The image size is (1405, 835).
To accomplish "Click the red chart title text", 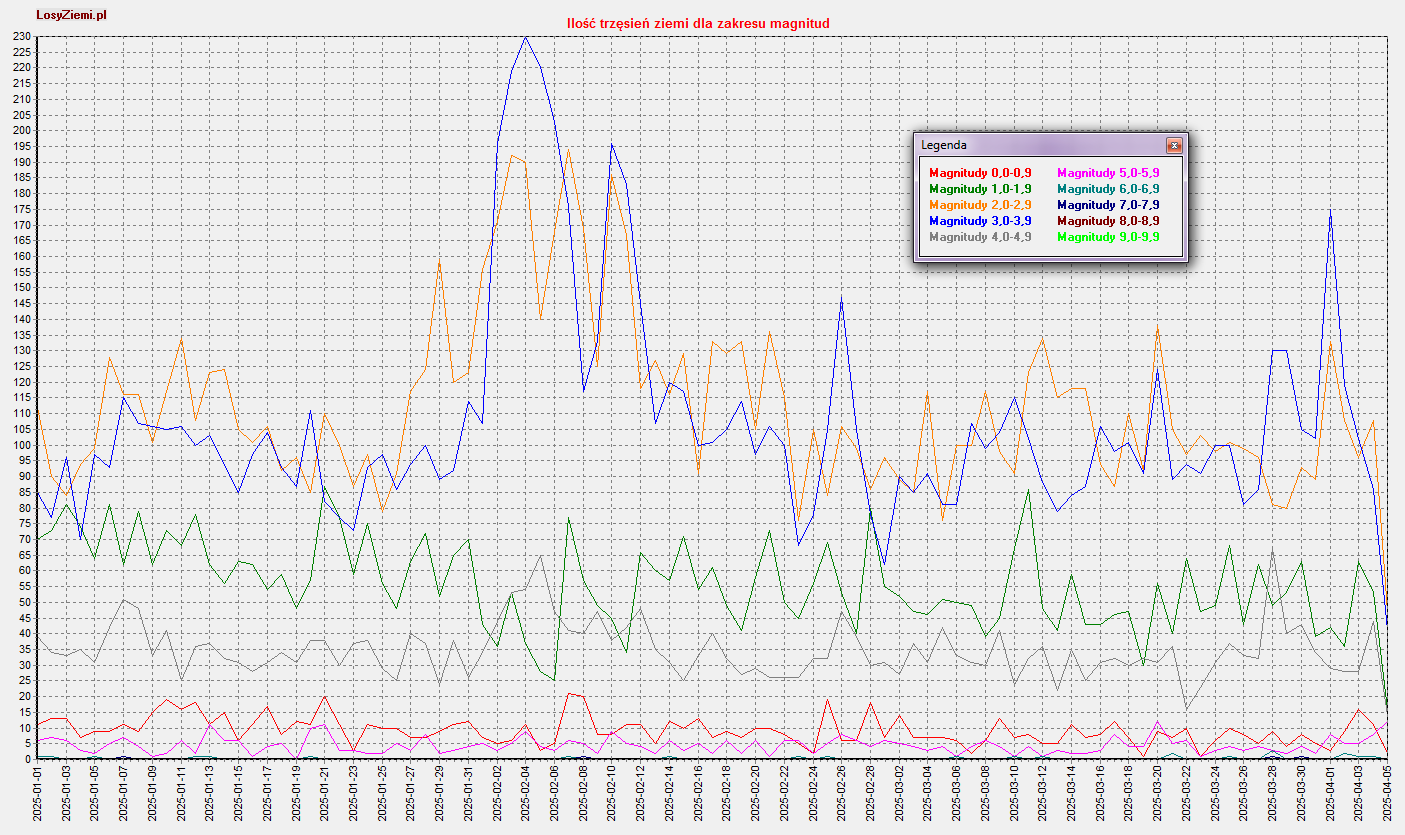I will click(x=697, y=23).
